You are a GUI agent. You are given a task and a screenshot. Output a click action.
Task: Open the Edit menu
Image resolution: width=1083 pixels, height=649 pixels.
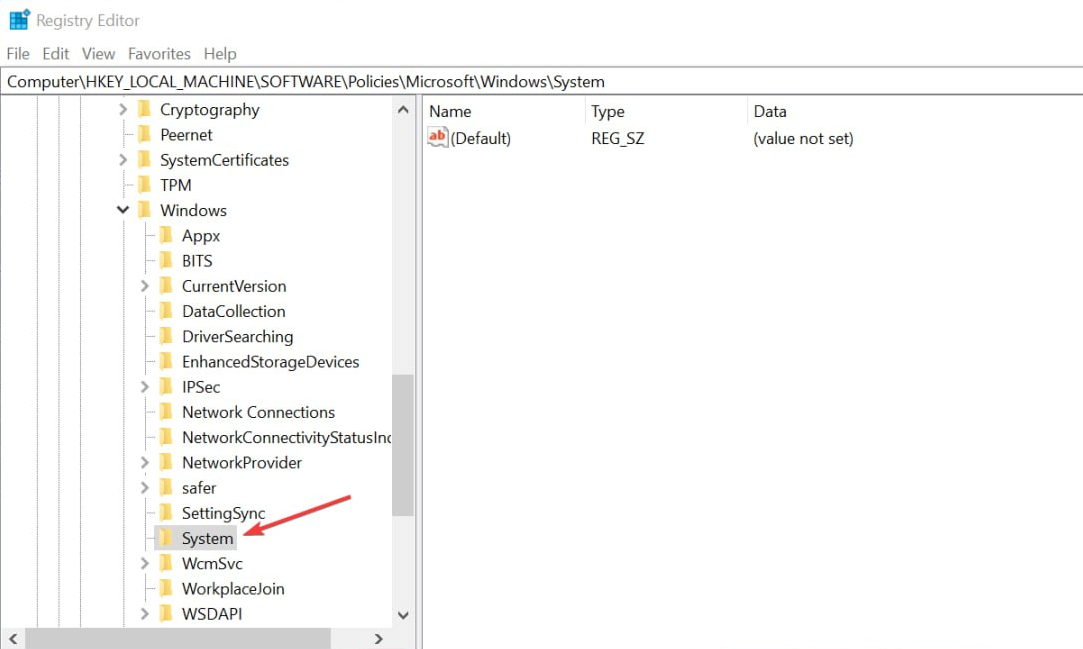pos(55,54)
